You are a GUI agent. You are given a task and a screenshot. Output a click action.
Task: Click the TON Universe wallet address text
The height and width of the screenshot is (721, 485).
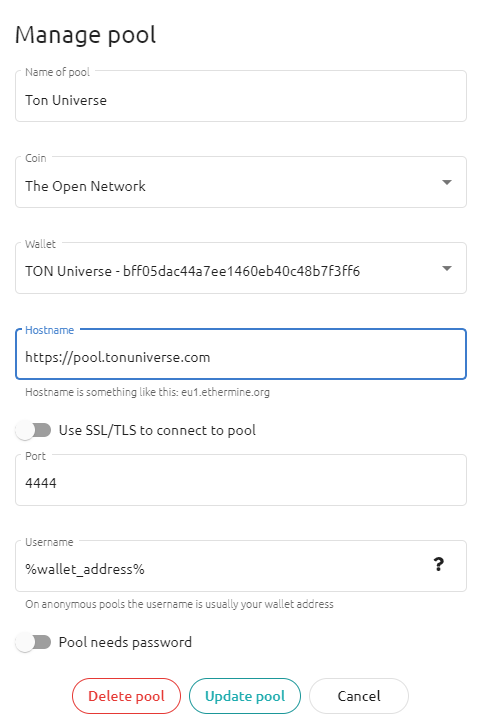pyautogui.click(x=192, y=271)
